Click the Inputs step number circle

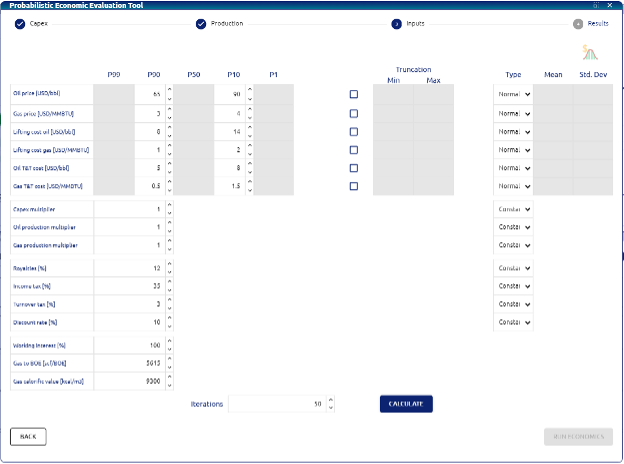point(396,23)
